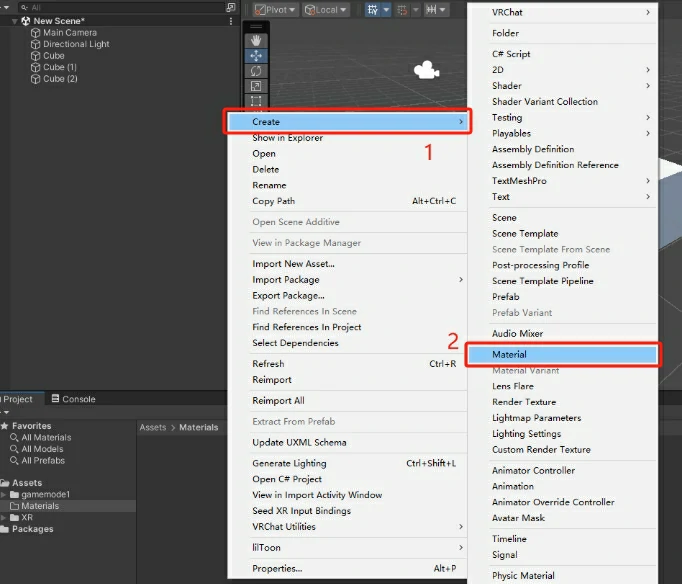This screenshot has width=682, height=584.
Task: Select the Rotate tool
Action: pyautogui.click(x=256, y=71)
